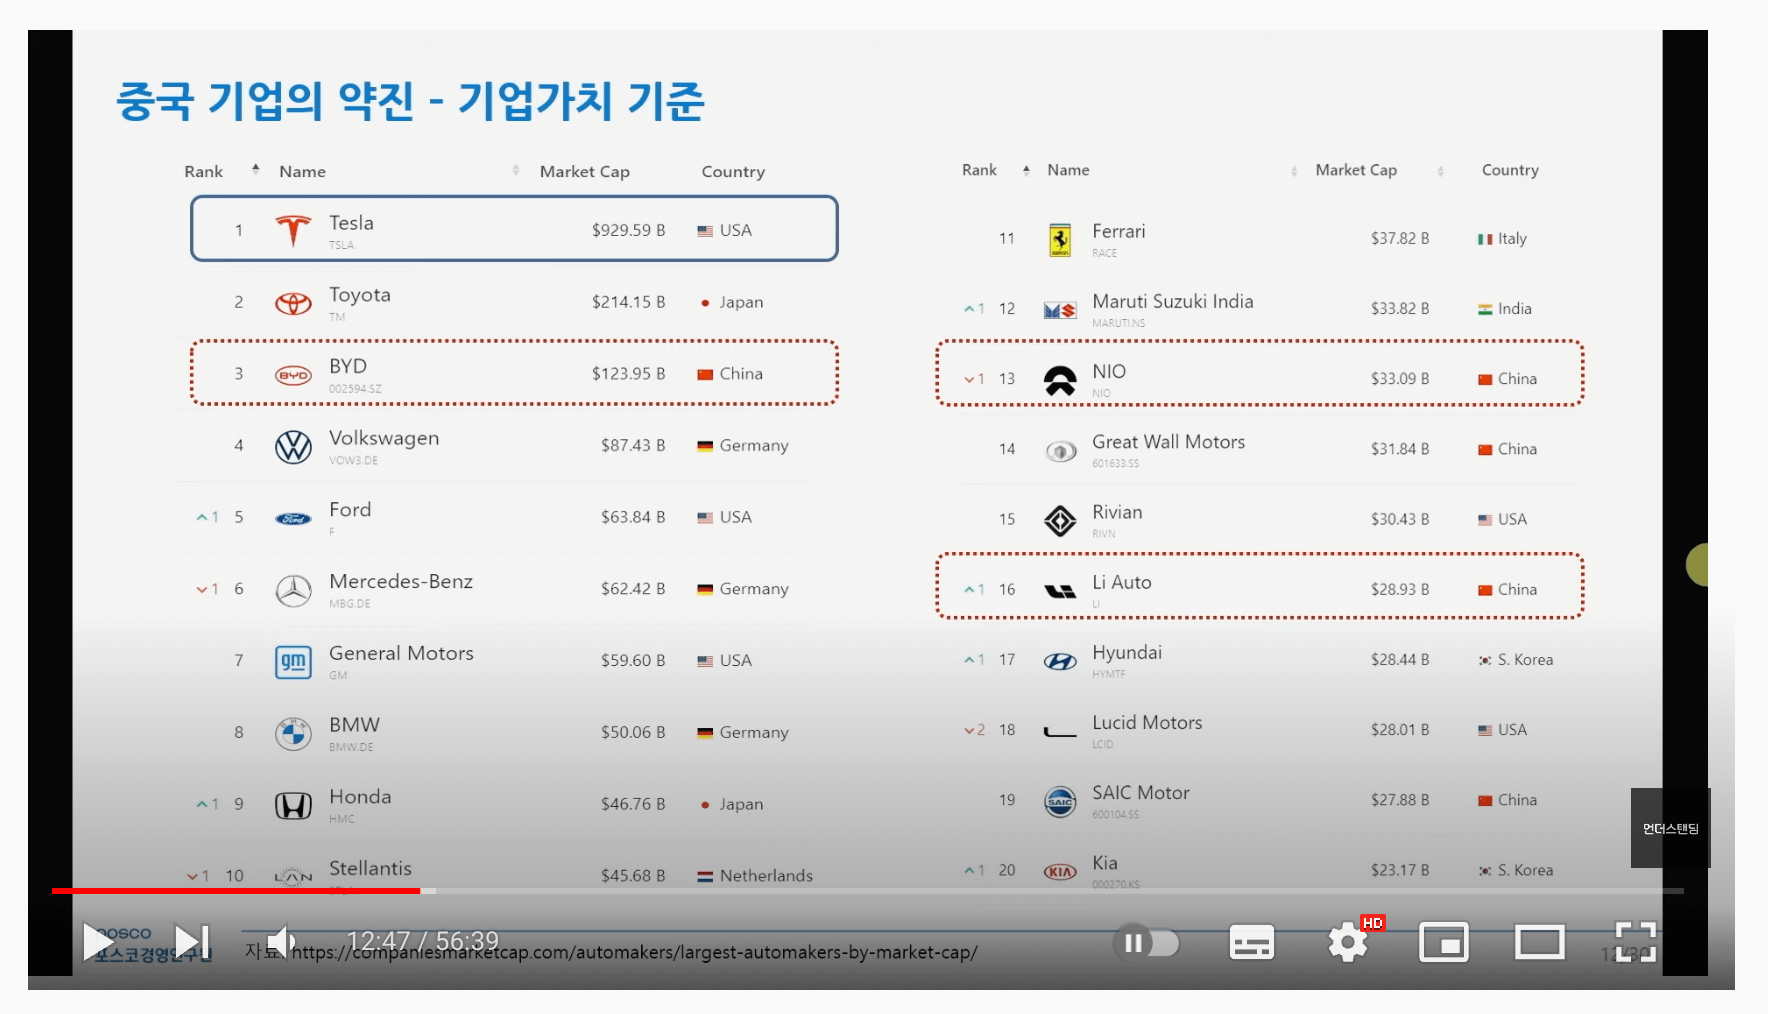The image size is (1768, 1014).
Task: Click the Stellantis company name
Action: pos(370,868)
